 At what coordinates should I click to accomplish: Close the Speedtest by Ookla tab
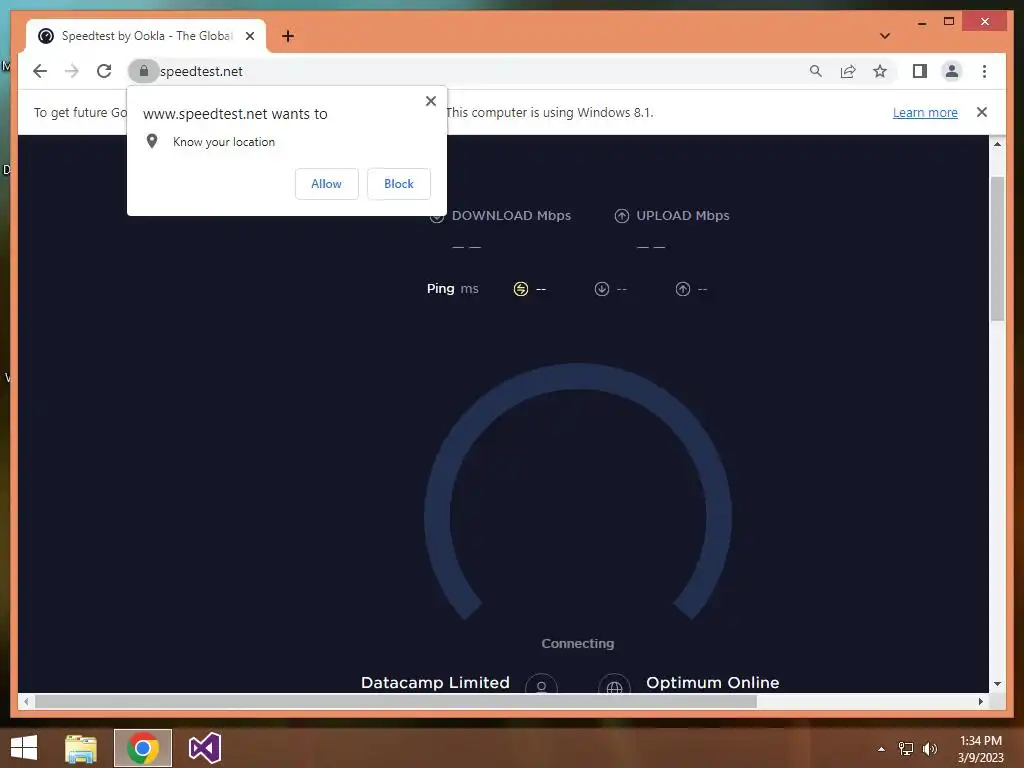click(249, 36)
